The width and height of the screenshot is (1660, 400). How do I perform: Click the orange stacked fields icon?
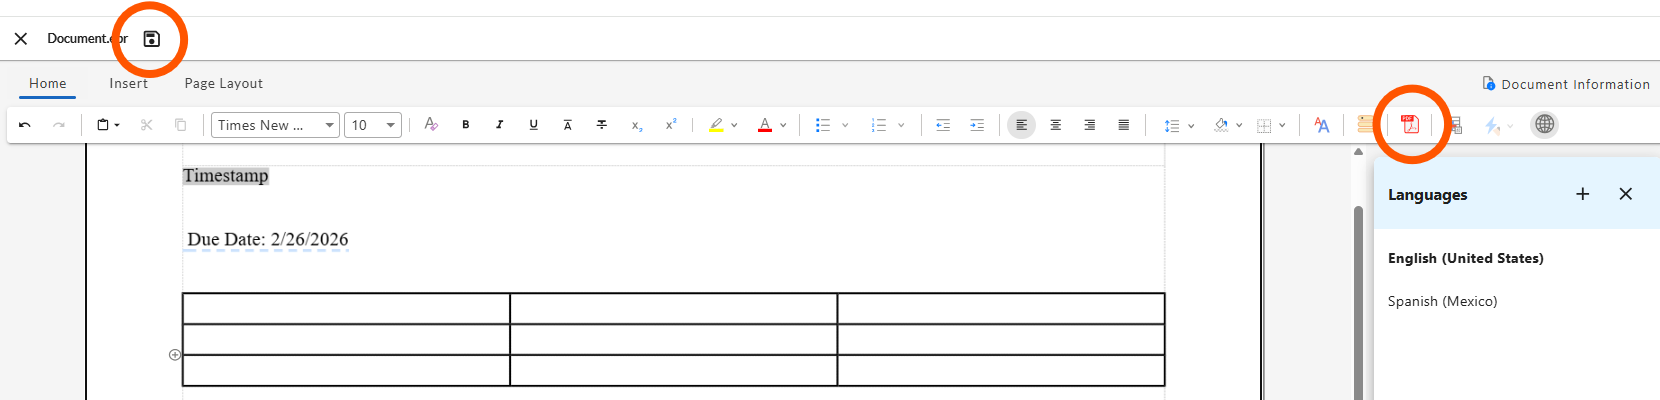(x=1365, y=125)
